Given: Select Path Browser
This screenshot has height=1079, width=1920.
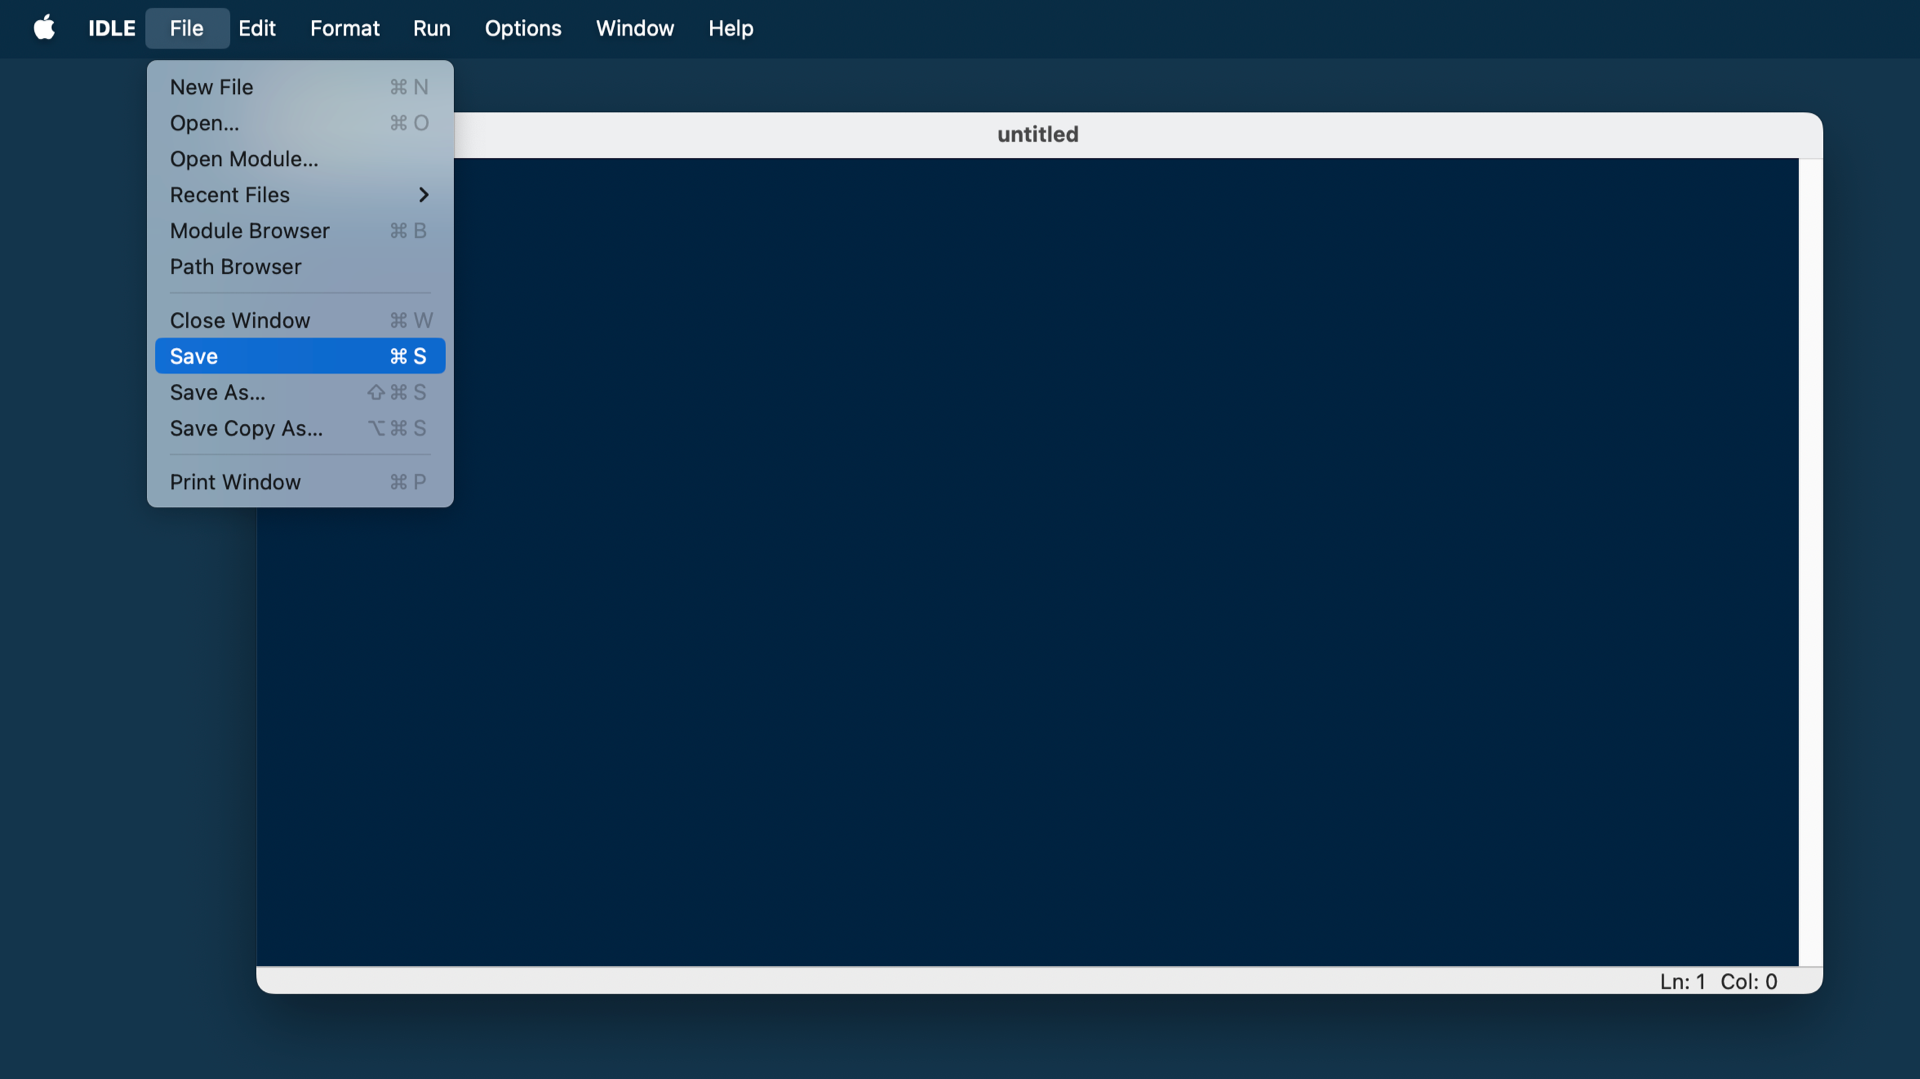Looking at the screenshot, I should [235, 267].
